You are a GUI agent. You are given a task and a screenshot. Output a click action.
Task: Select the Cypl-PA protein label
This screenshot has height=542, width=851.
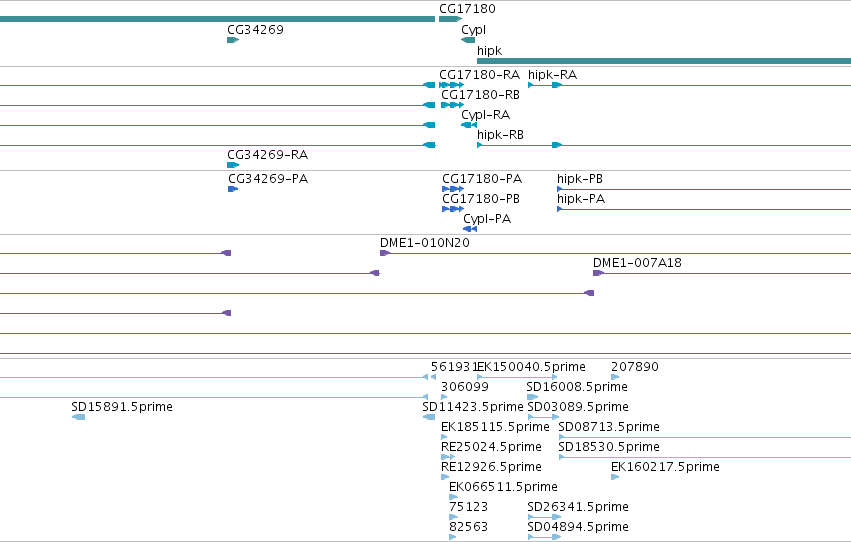click(487, 219)
